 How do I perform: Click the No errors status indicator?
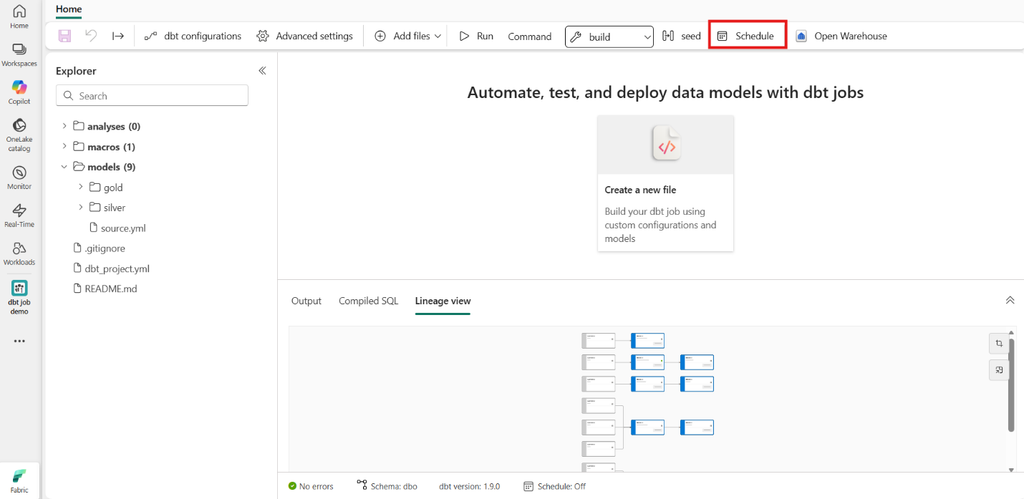(311, 486)
